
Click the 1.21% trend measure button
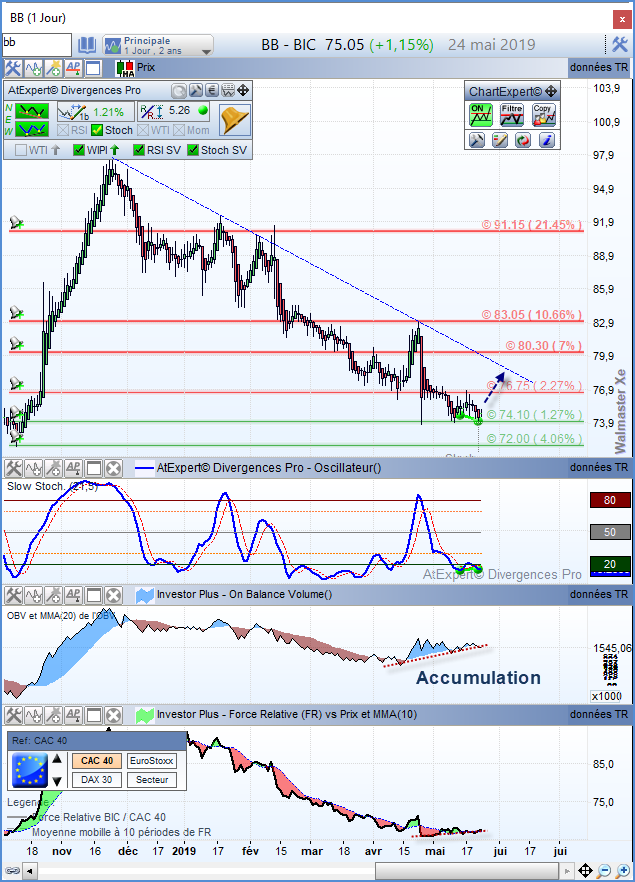click(x=96, y=111)
